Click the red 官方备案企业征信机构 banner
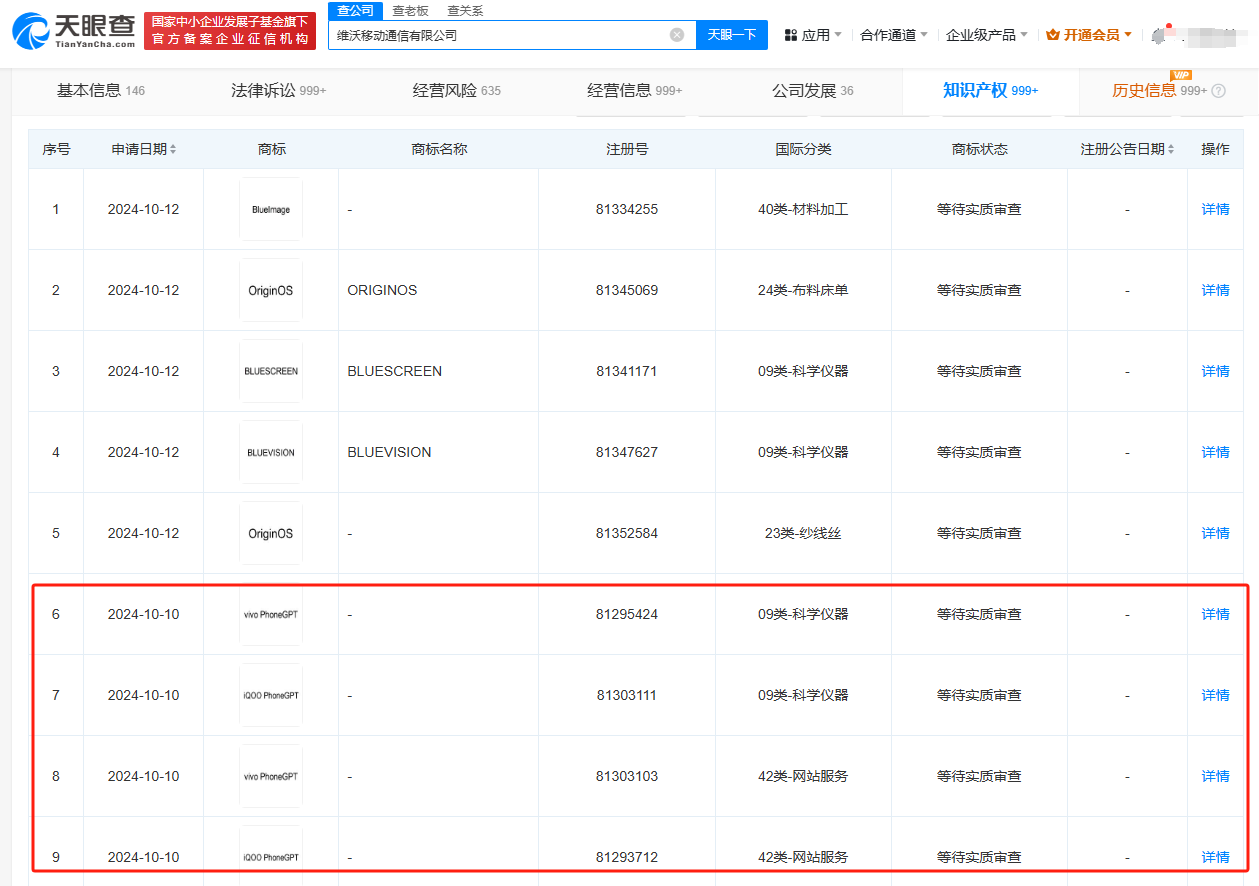1259x886 pixels. point(229,31)
